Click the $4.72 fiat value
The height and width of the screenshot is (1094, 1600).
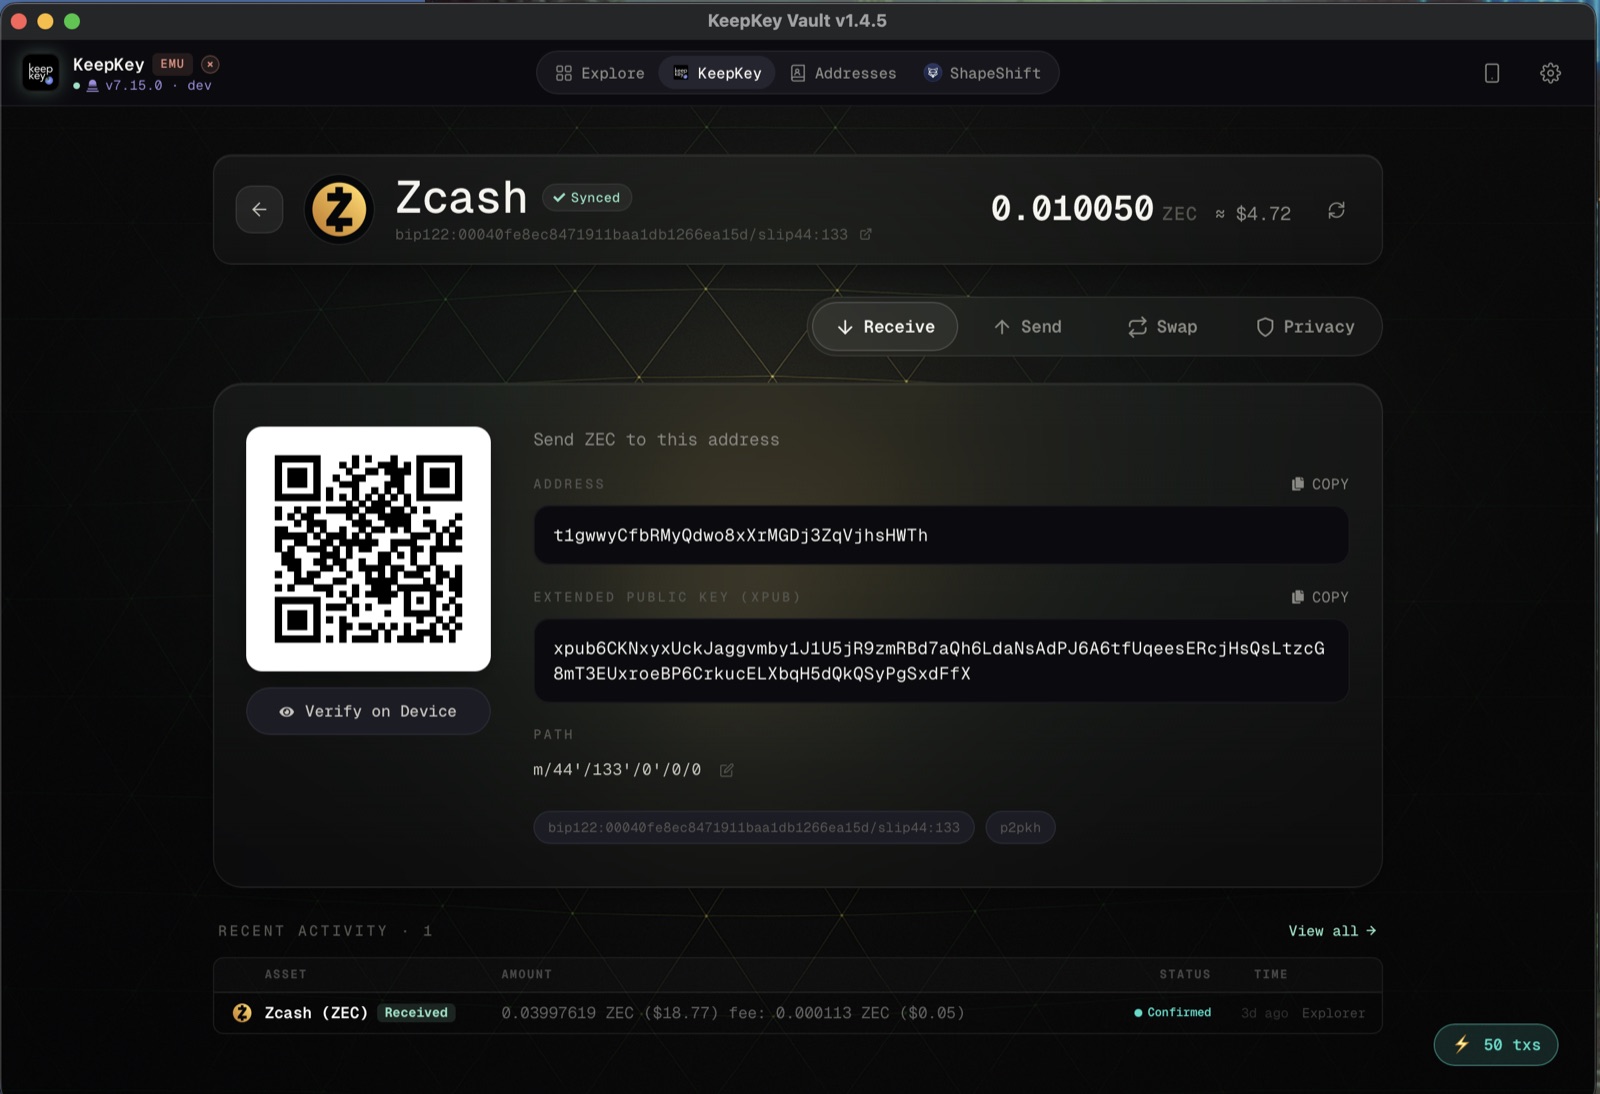tap(1263, 214)
